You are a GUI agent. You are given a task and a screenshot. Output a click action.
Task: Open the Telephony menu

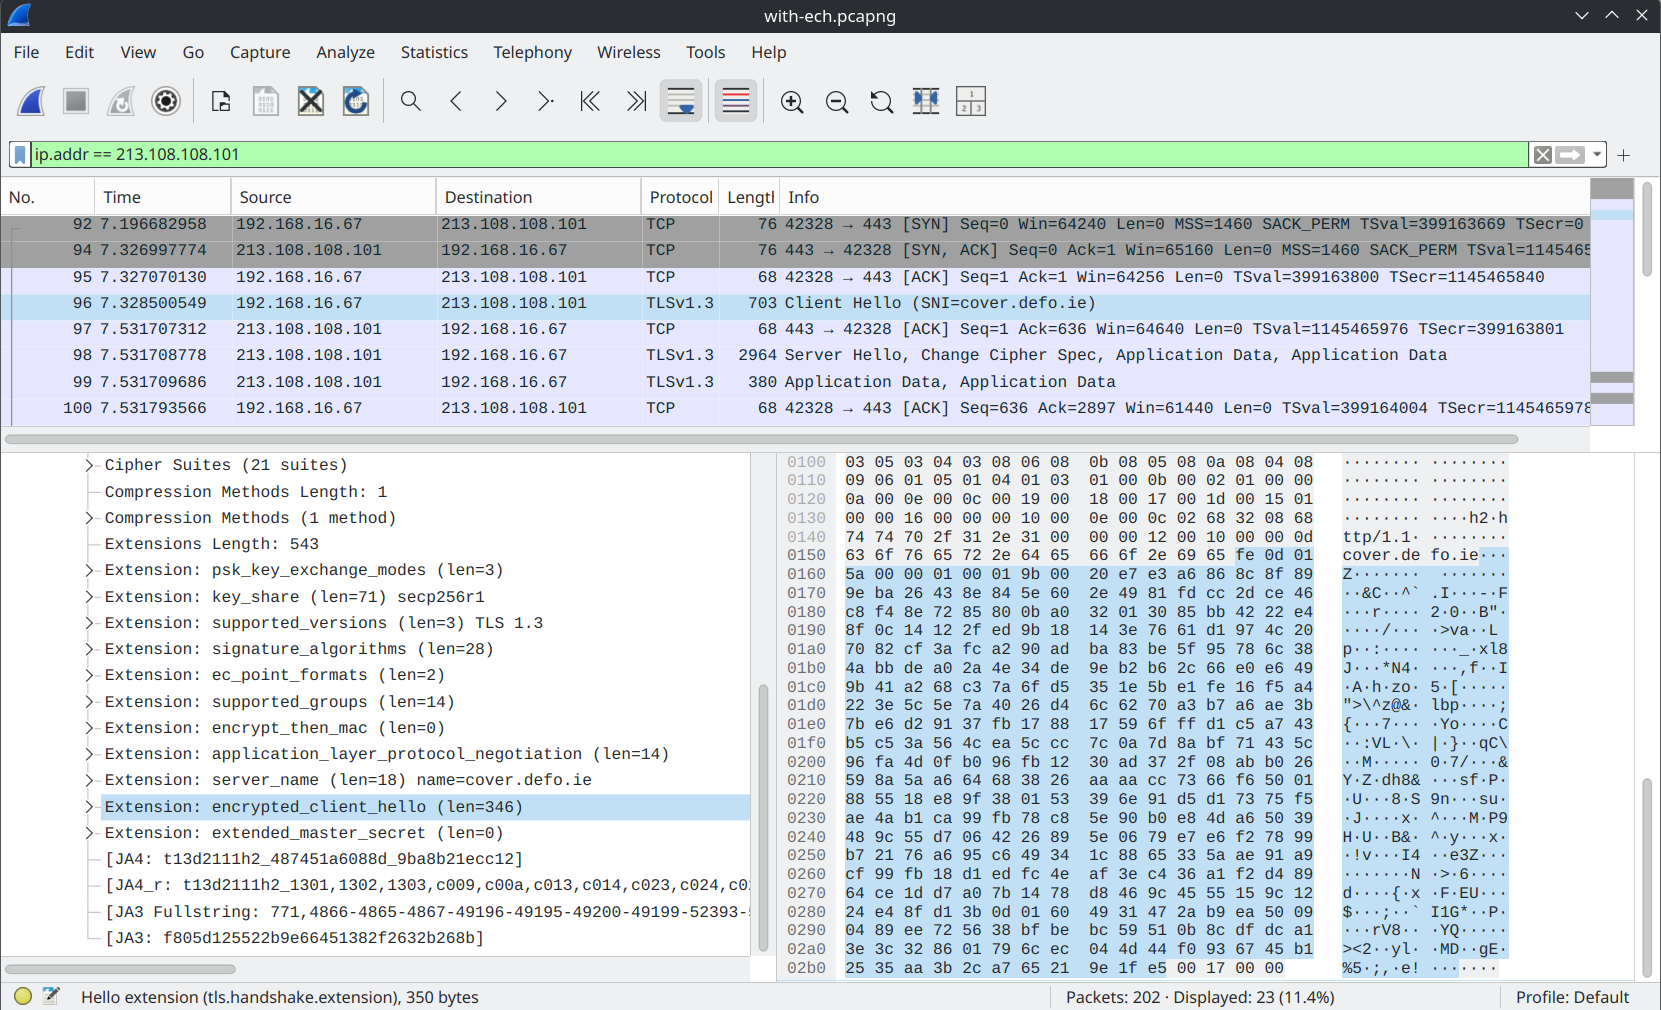[x=532, y=52]
